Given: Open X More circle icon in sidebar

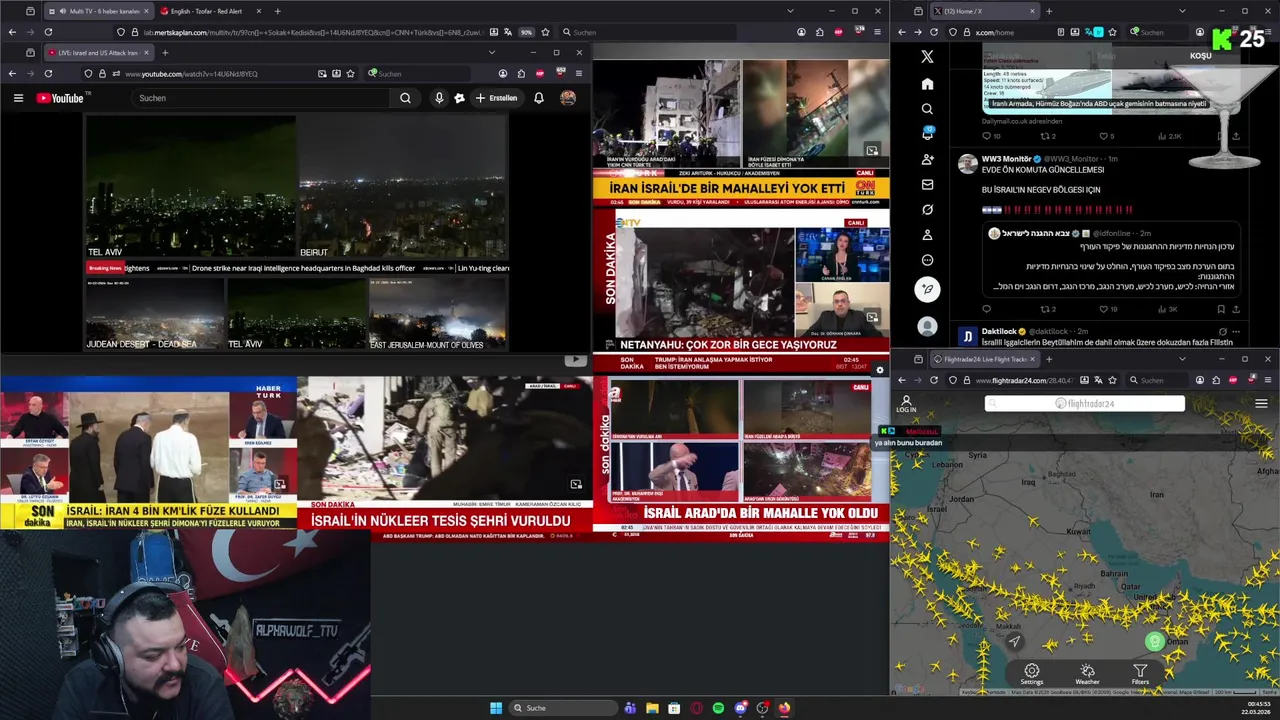Looking at the screenshot, I should pos(927,260).
